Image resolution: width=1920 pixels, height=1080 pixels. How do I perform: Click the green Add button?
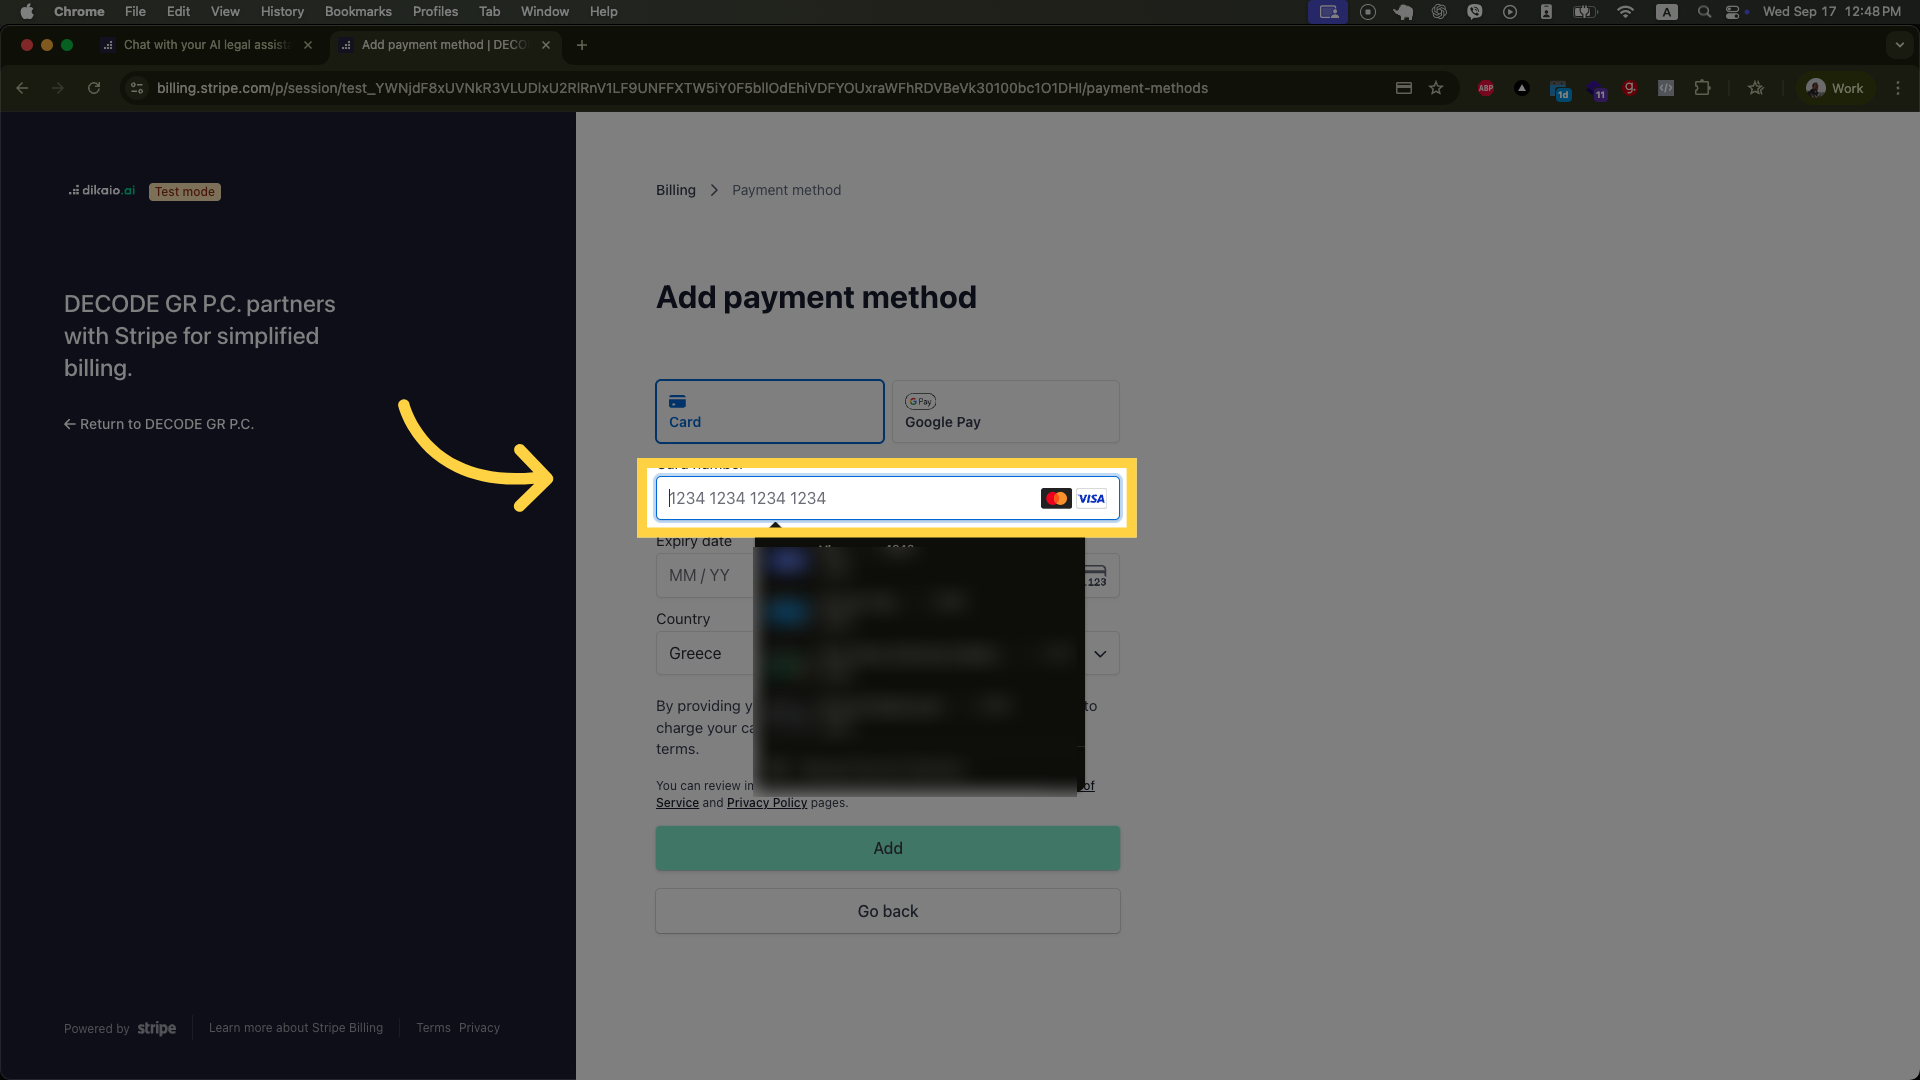(887, 847)
